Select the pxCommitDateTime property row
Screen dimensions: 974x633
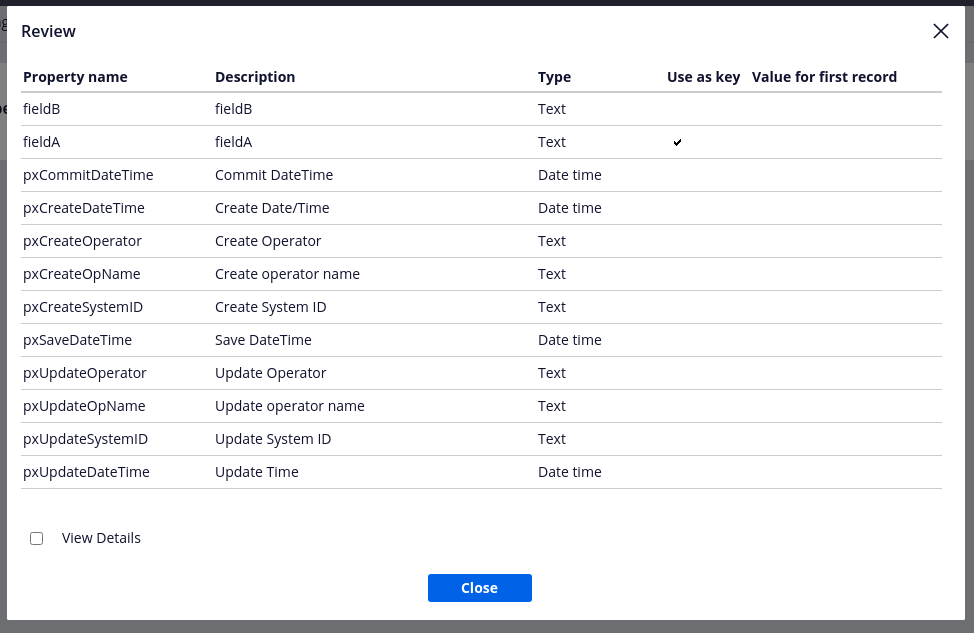(x=88, y=174)
